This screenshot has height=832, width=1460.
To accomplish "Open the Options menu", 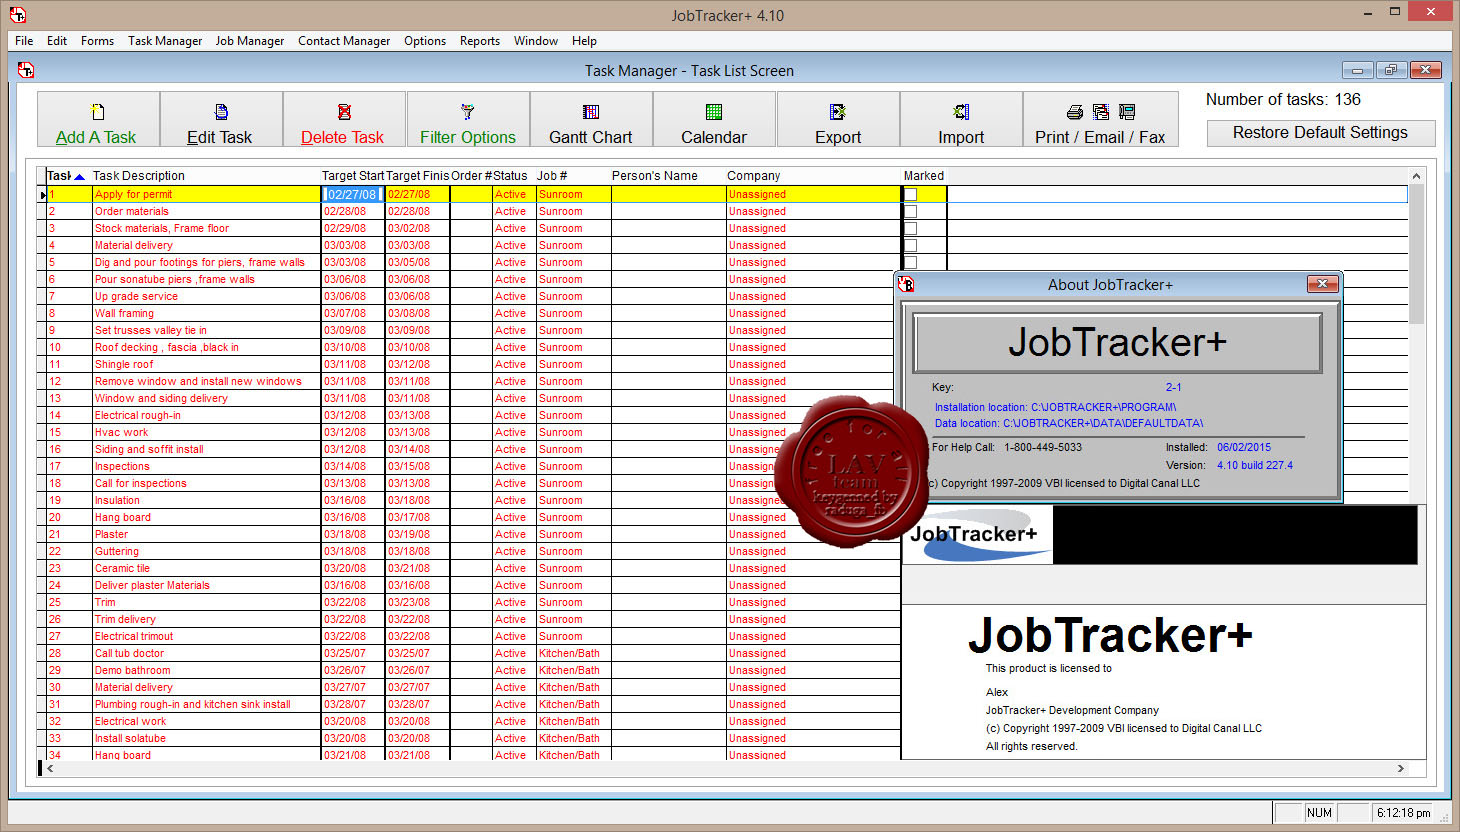I will coord(425,41).
